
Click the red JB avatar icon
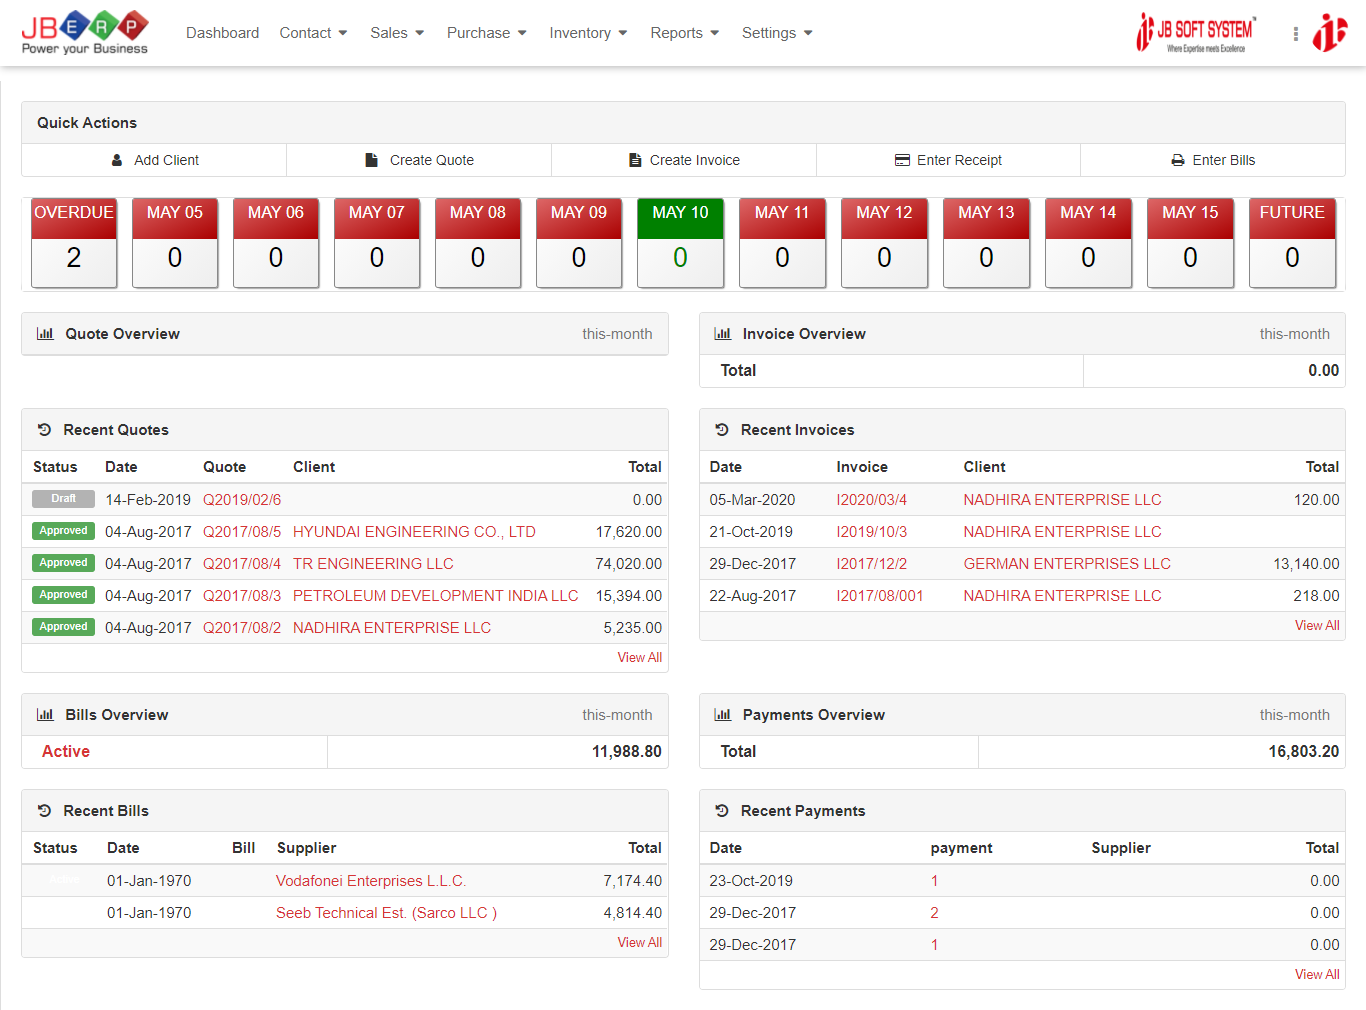point(1330,33)
